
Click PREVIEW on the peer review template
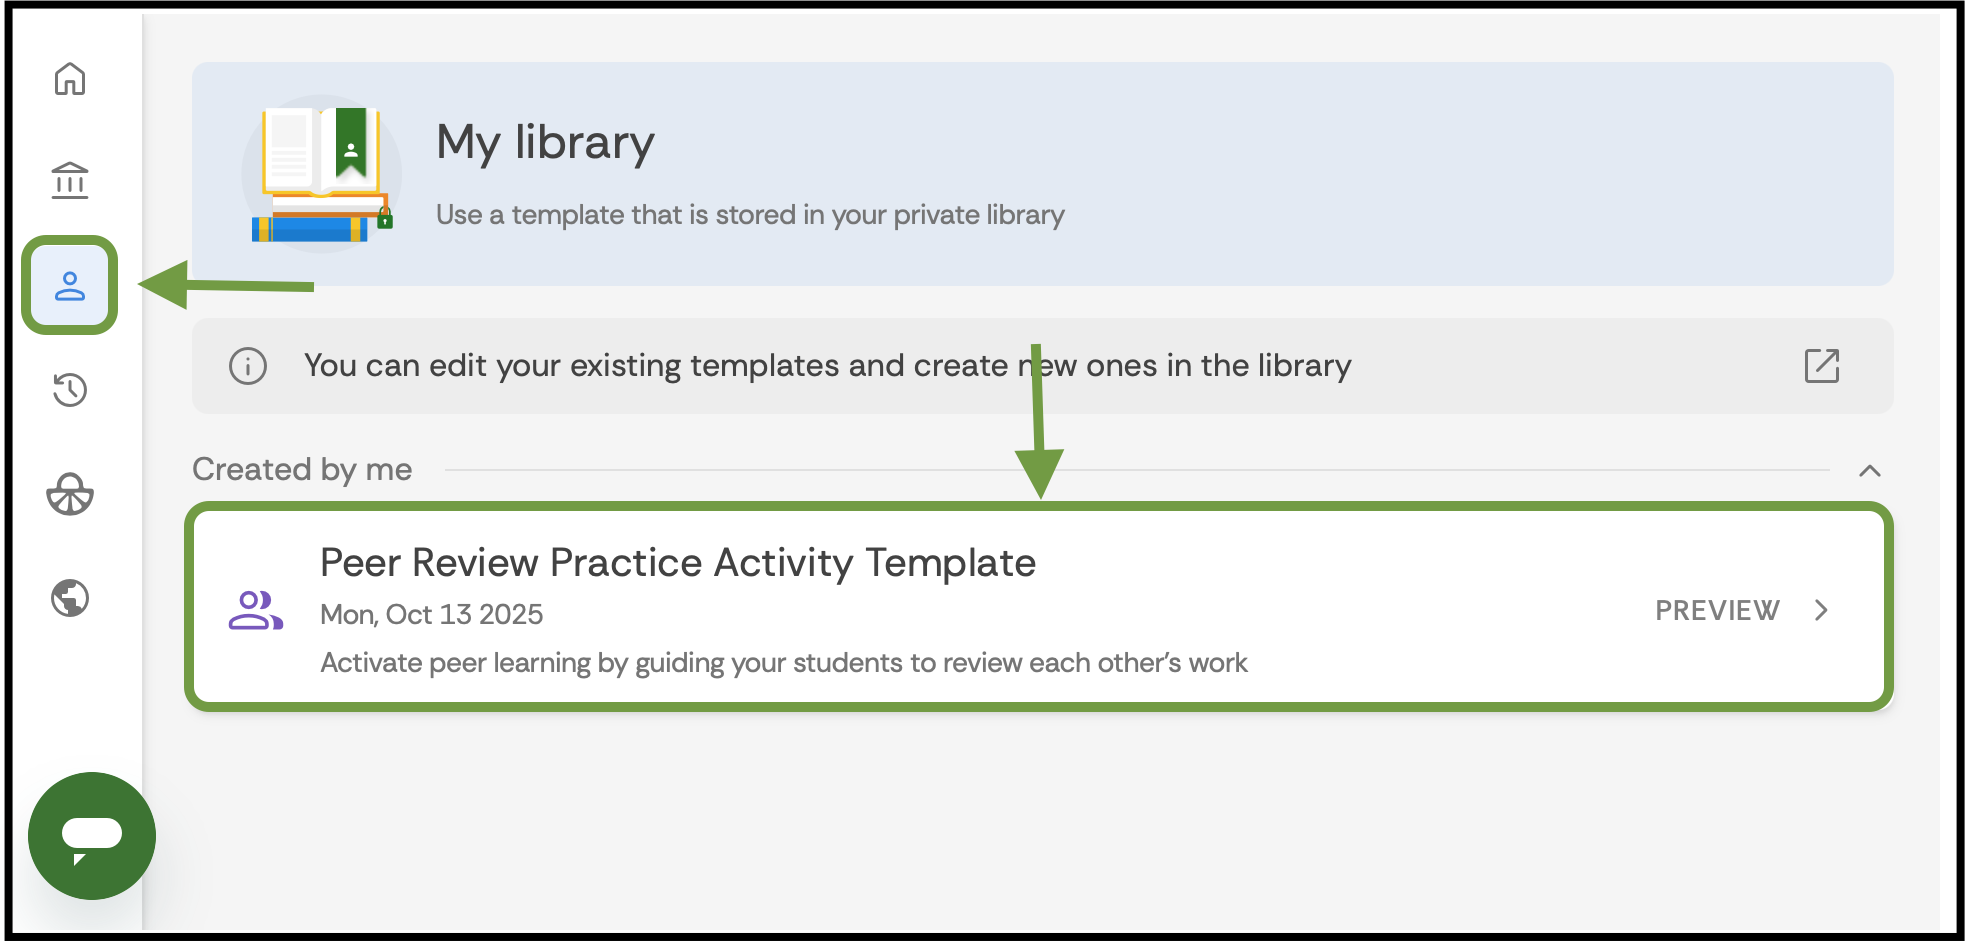click(1717, 610)
